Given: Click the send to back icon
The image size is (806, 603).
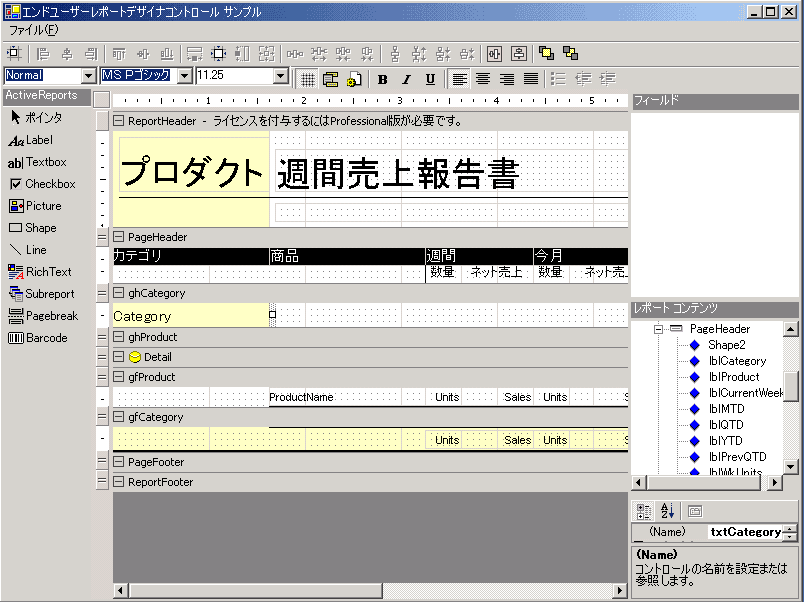Looking at the screenshot, I should [570, 53].
